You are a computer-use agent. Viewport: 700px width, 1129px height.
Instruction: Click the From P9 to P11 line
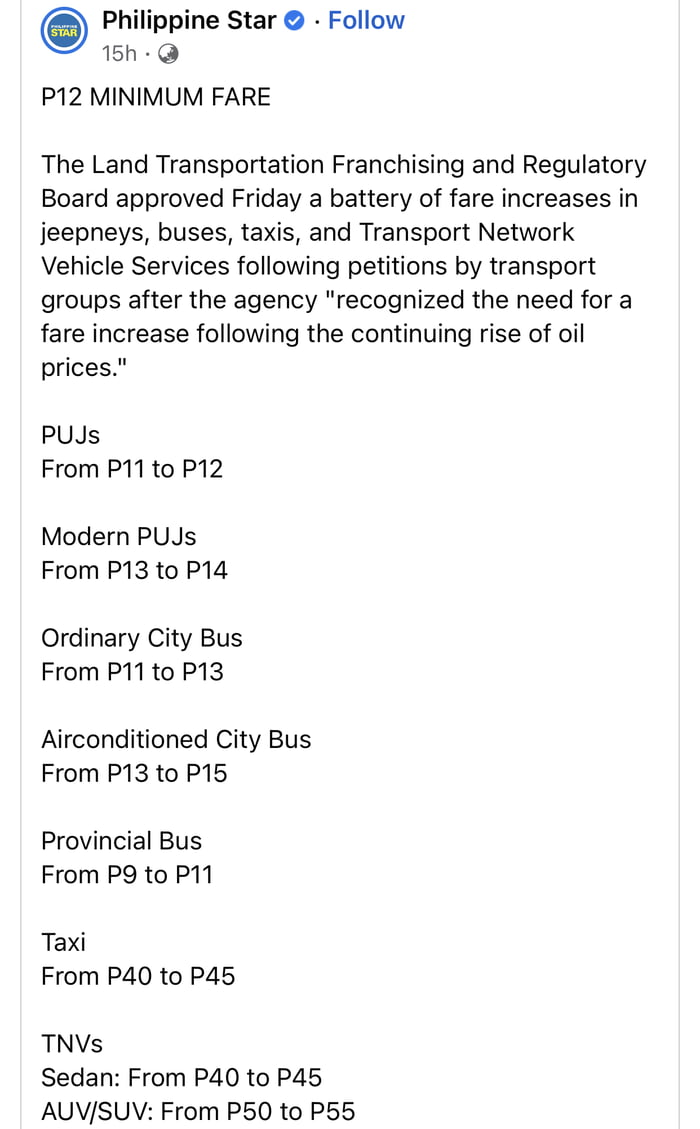tap(127, 875)
